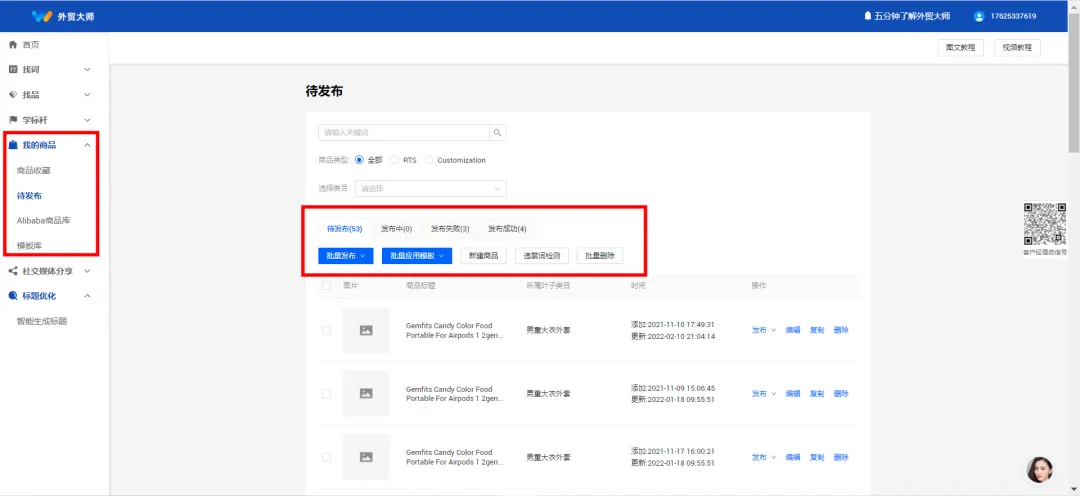
Task: Click the keyword search input field
Action: 404,132
